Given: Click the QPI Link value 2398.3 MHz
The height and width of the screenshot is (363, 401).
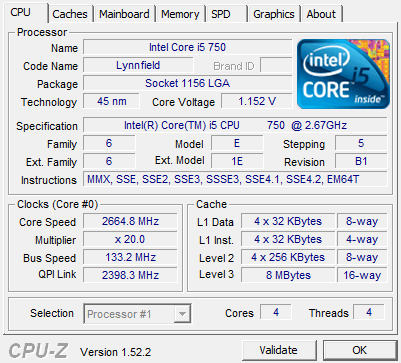Looking at the screenshot, I should 130,275.
